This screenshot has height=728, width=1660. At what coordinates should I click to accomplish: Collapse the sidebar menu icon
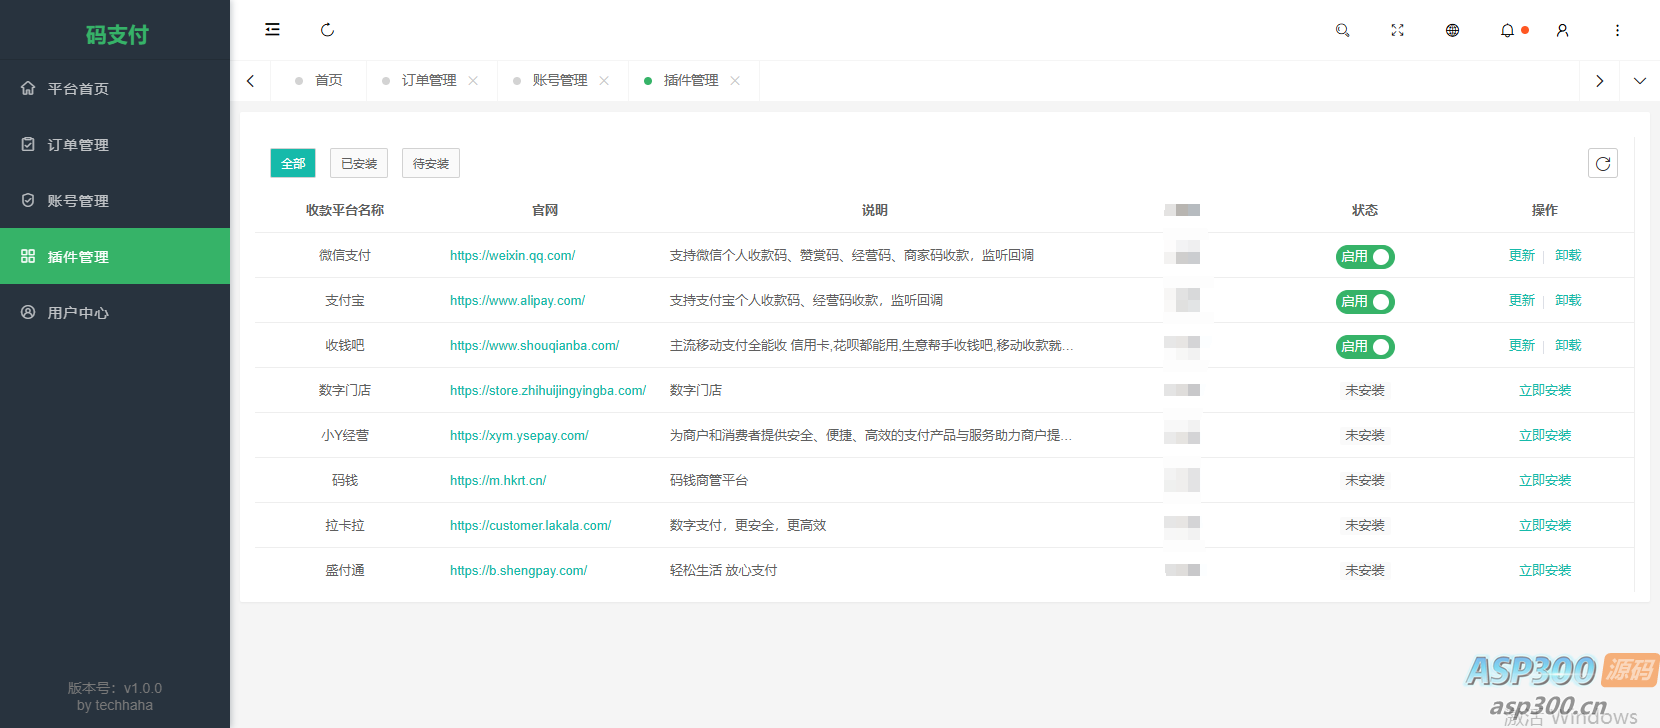point(272,30)
